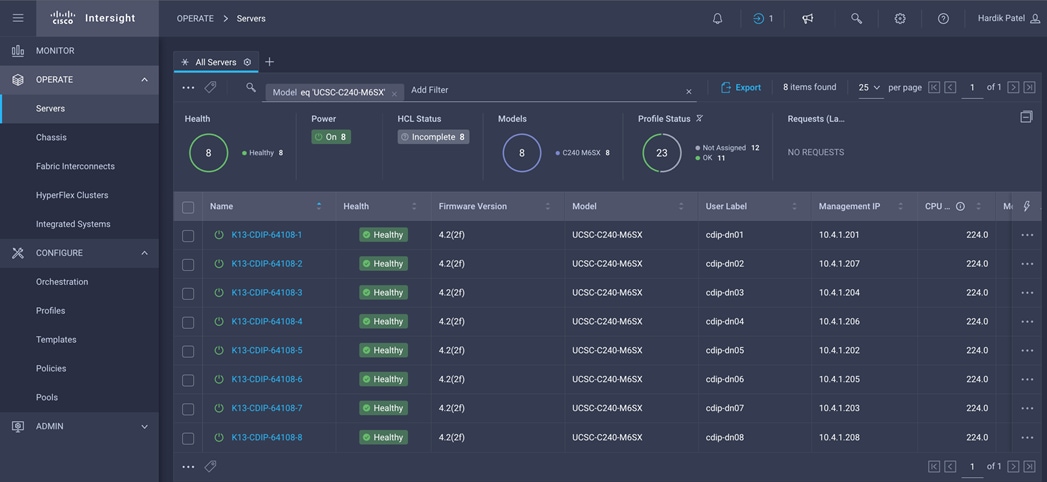Sort by the Health column
The height and width of the screenshot is (482, 1047).
415,206
